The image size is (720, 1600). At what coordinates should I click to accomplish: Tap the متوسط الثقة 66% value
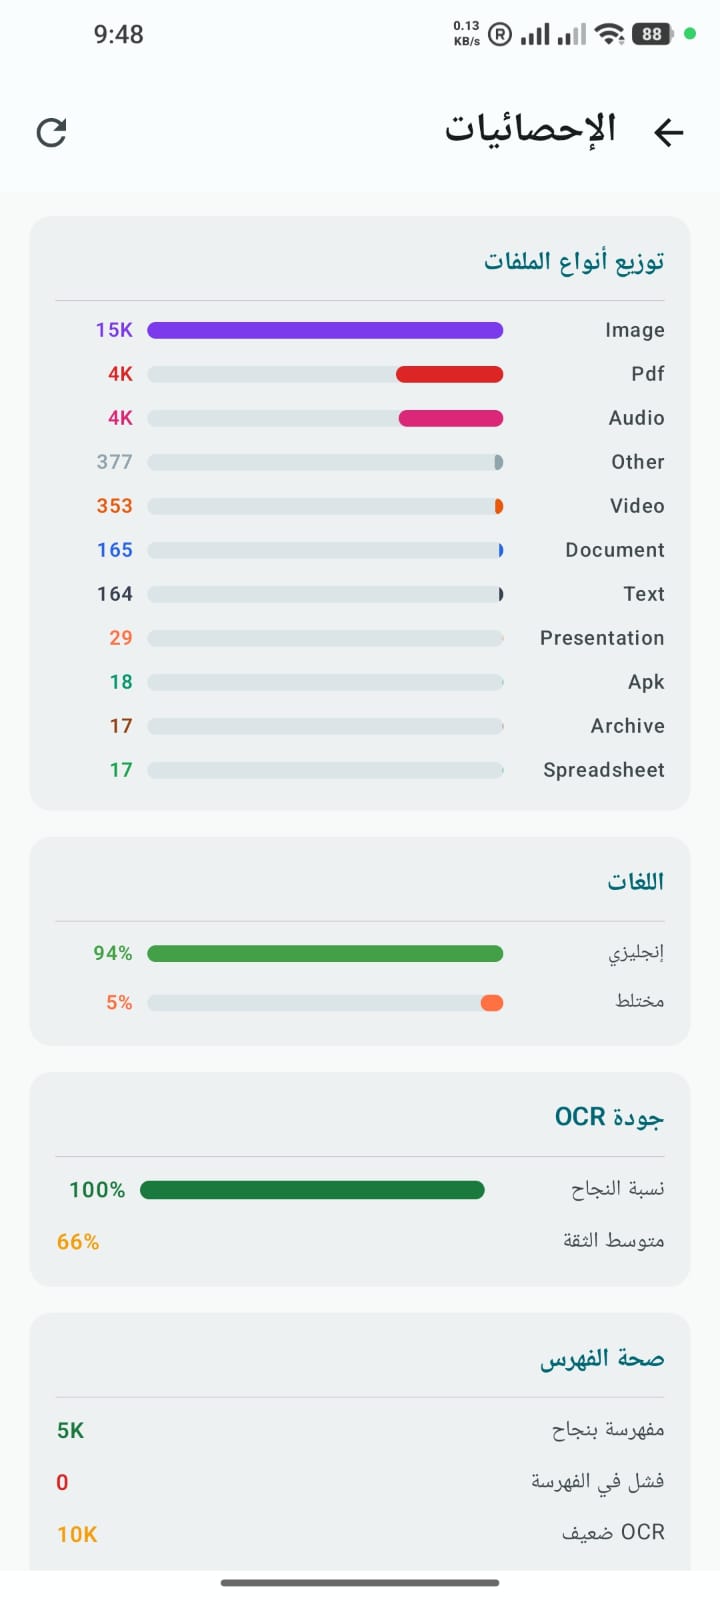[78, 1242]
